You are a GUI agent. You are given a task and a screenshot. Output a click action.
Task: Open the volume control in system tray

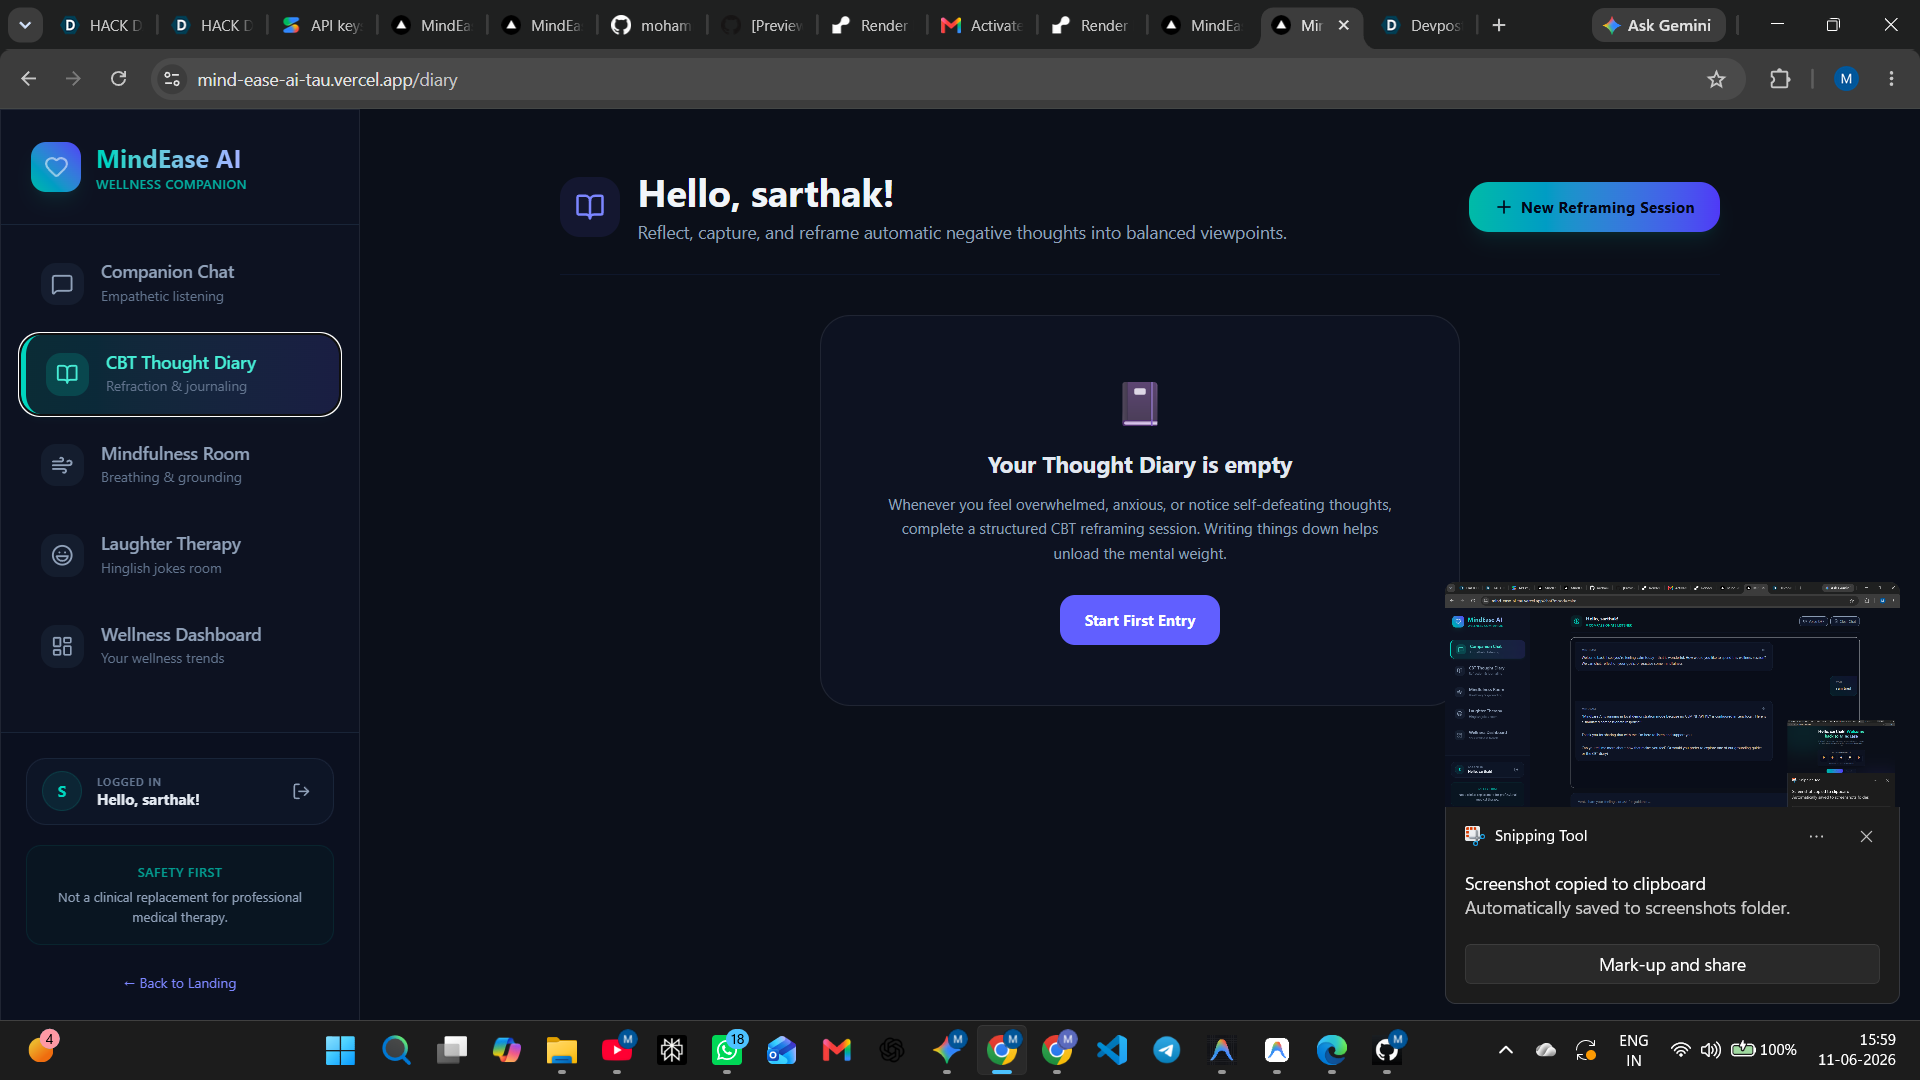coord(1711,1050)
